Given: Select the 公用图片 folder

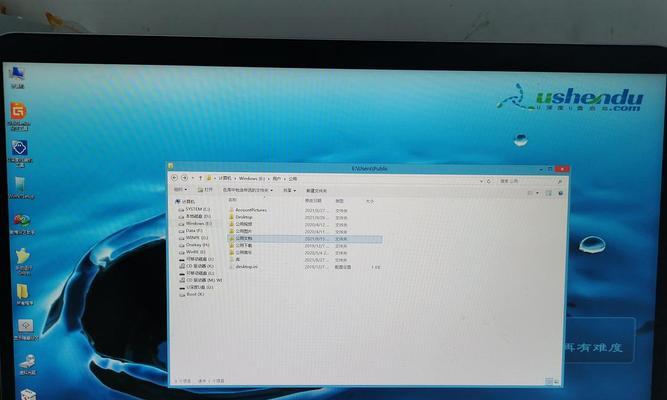Looking at the screenshot, I should [x=241, y=231].
